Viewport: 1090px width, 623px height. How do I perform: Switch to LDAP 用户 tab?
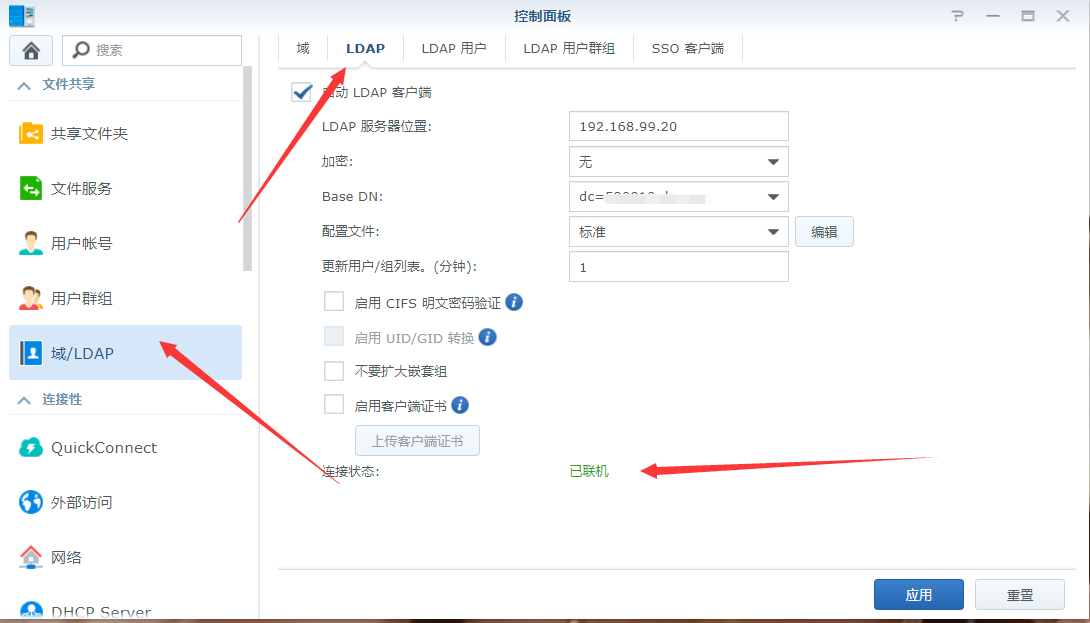coord(454,48)
